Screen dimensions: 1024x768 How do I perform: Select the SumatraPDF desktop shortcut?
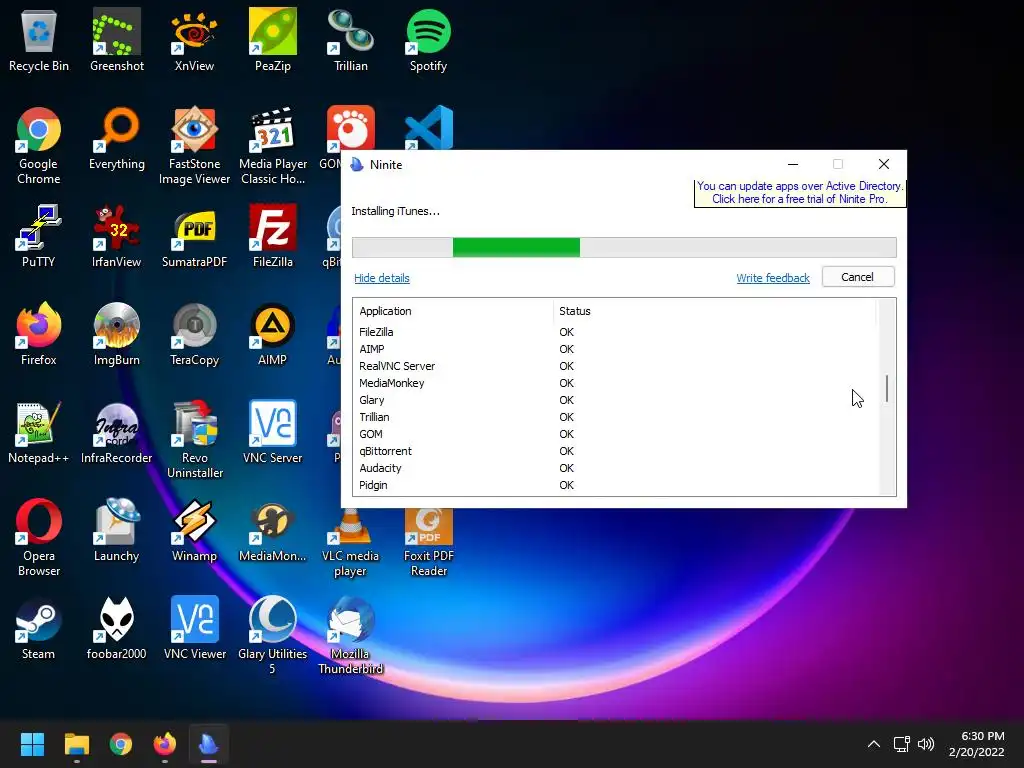[194, 237]
